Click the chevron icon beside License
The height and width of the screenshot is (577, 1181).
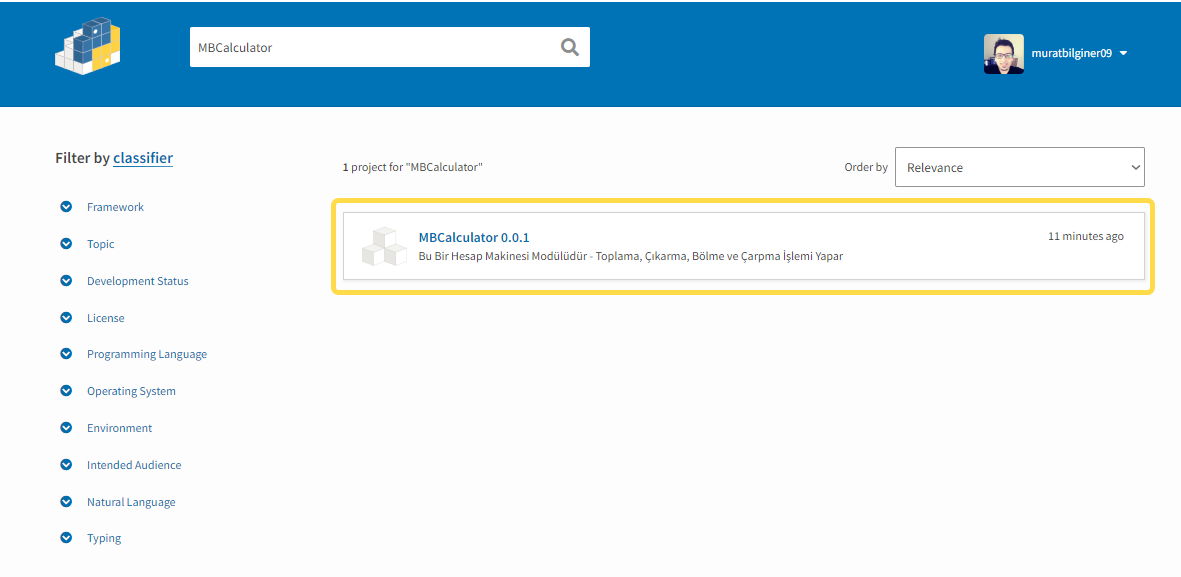click(x=66, y=317)
